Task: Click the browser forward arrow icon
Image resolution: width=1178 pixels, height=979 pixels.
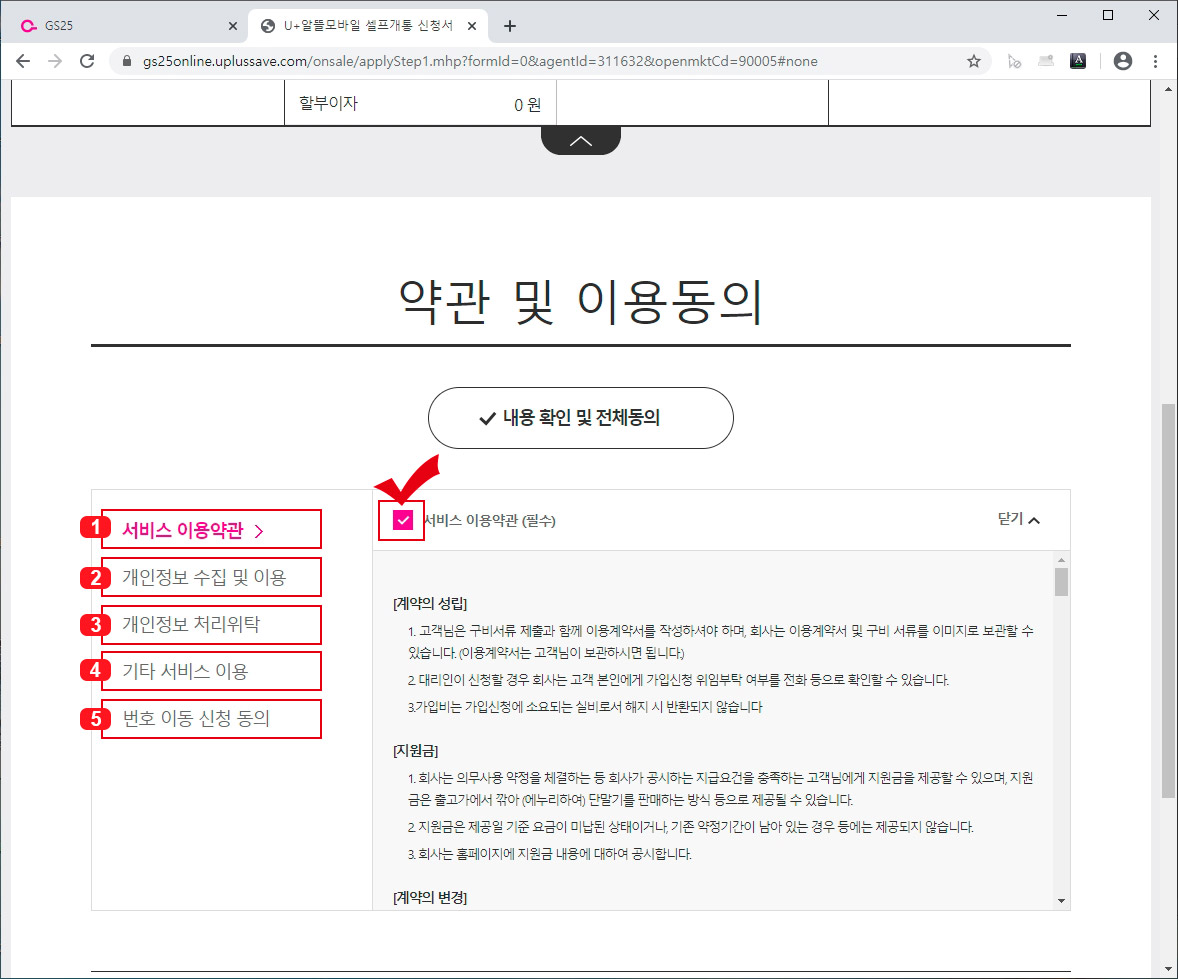Action: [55, 60]
